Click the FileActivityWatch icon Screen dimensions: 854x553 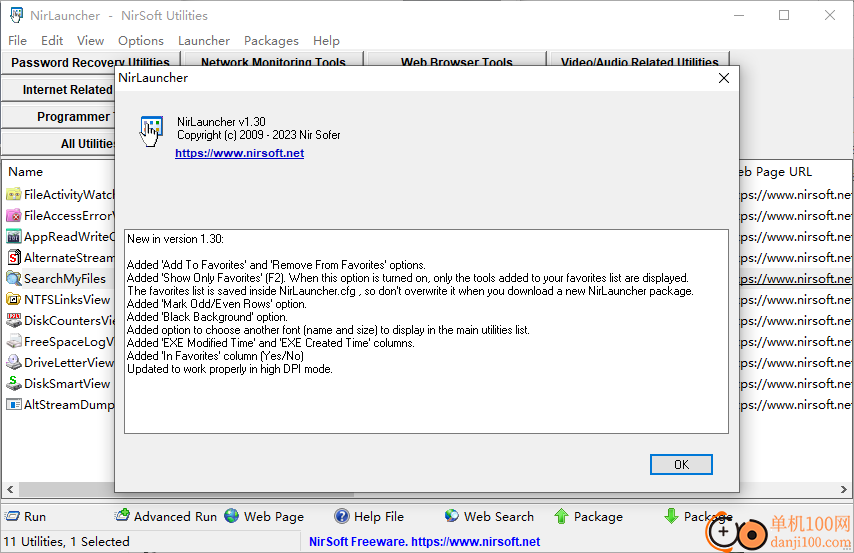[14, 195]
